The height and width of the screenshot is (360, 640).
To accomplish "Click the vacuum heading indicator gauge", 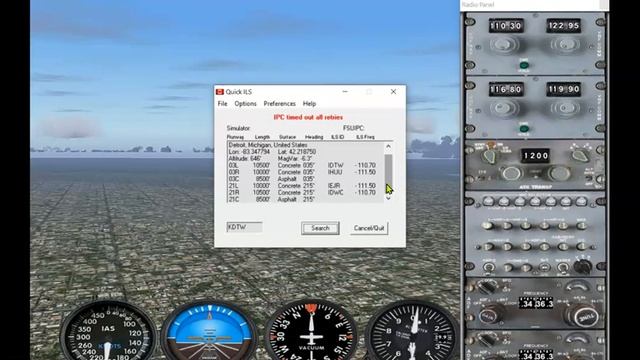I will [311, 331].
